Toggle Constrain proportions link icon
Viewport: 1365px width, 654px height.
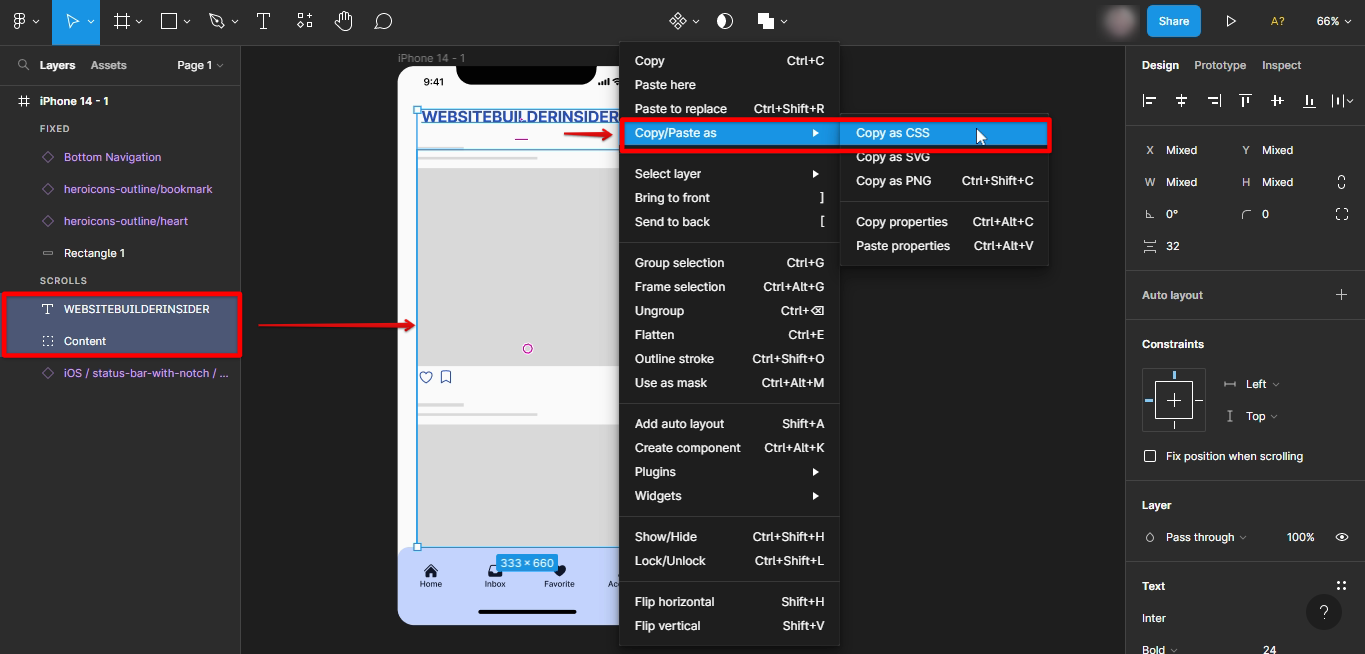point(1342,182)
